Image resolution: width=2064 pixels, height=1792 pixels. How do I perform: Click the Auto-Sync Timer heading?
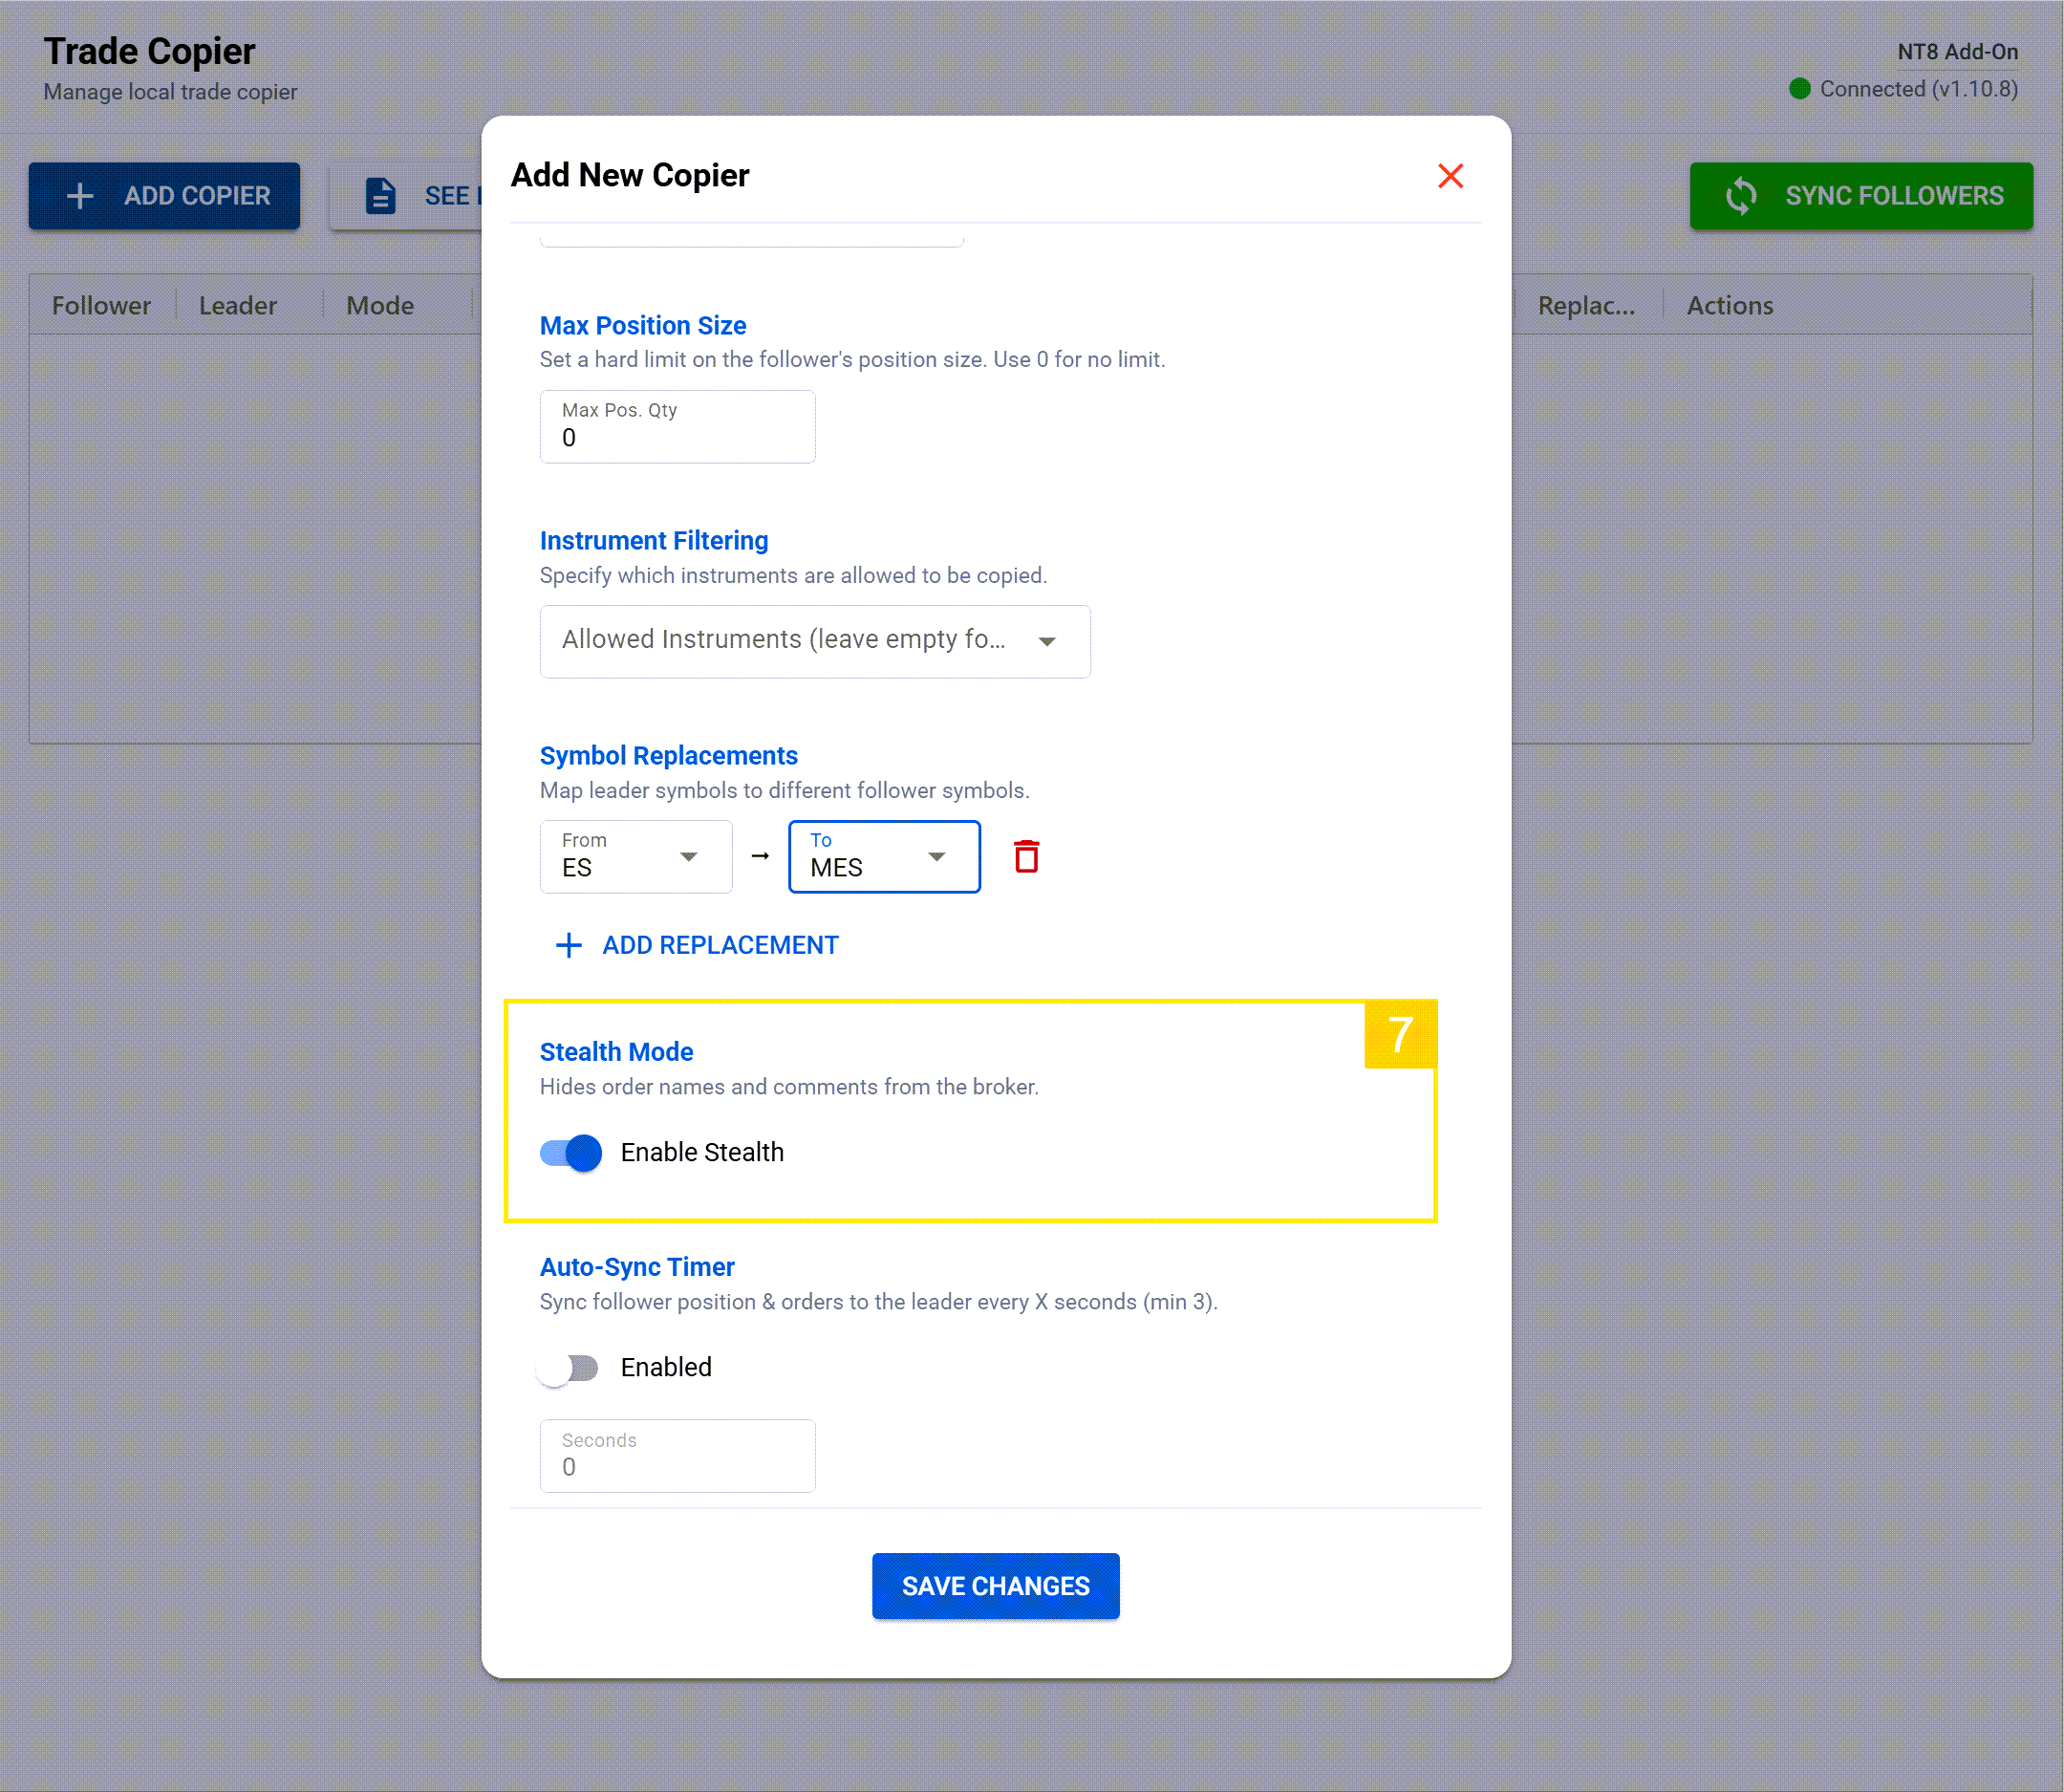pos(637,1267)
